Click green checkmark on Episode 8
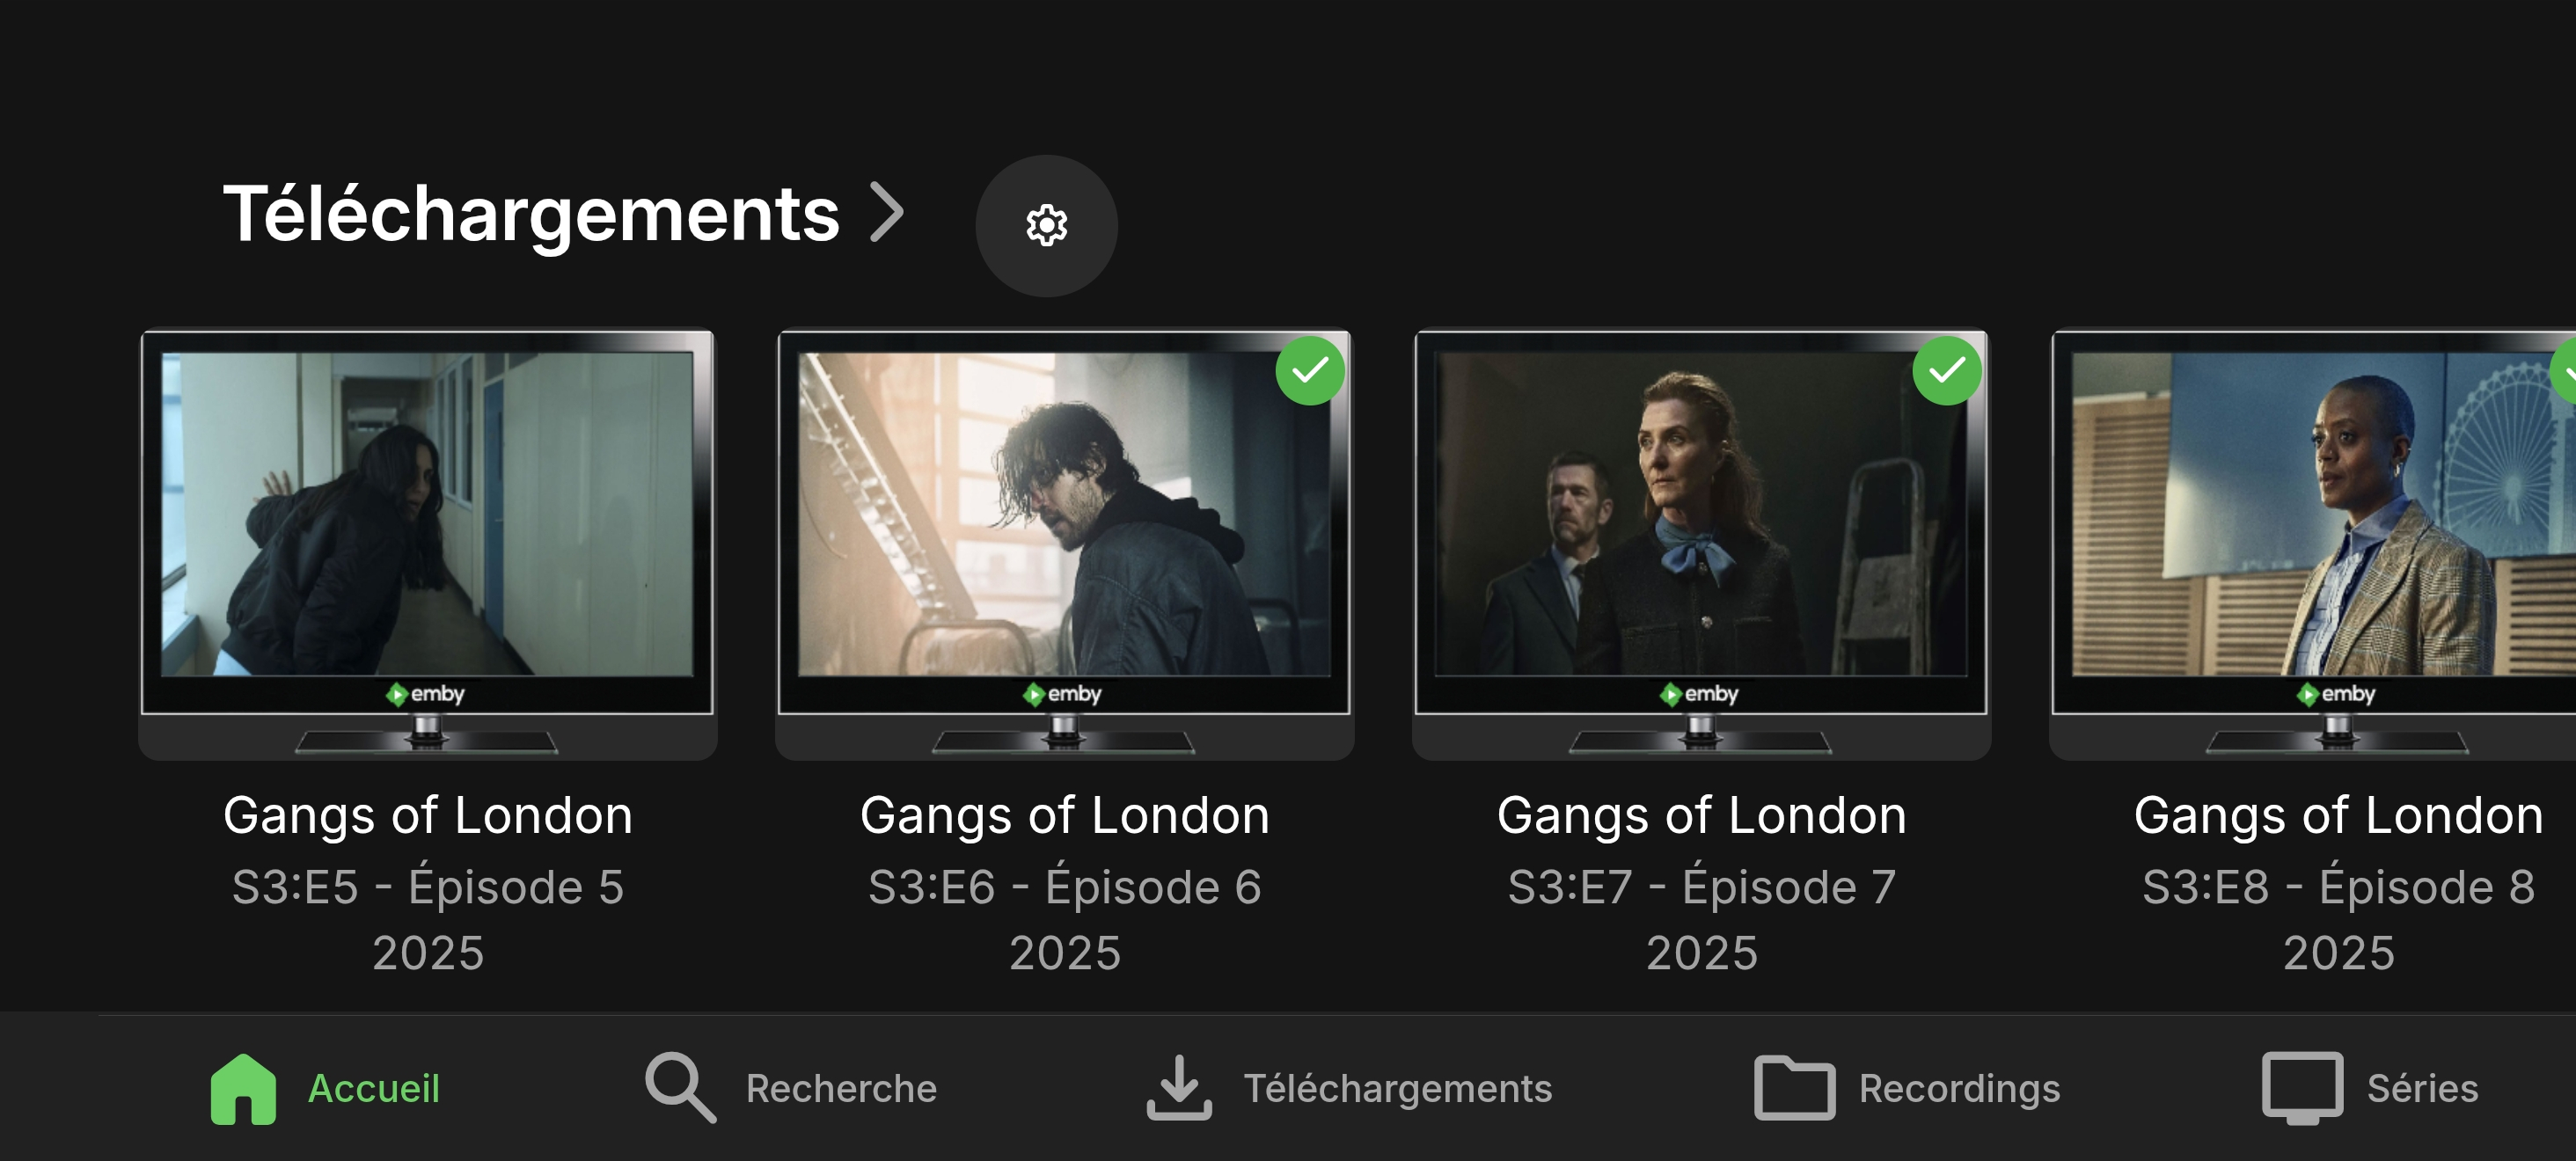 pos(2566,372)
